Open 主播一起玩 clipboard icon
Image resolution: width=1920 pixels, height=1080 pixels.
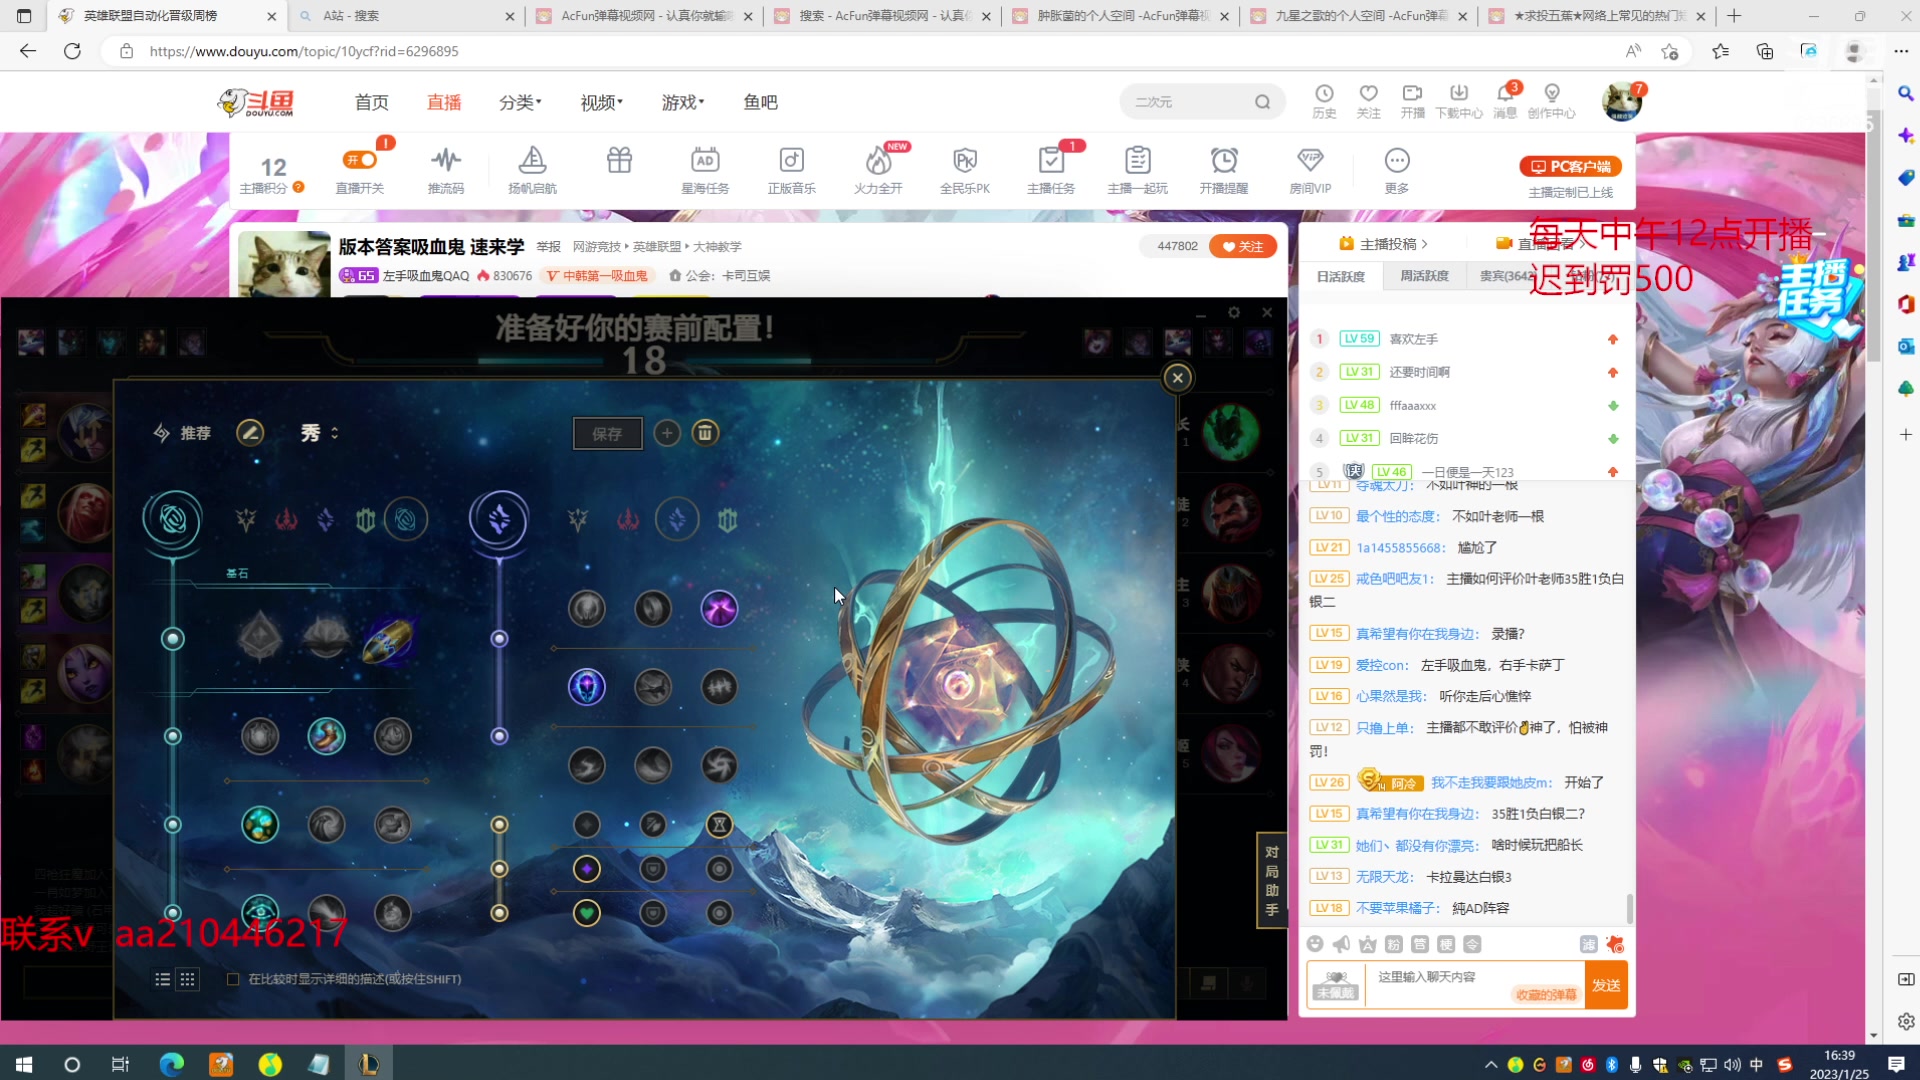pyautogui.click(x=1137, y=160)
